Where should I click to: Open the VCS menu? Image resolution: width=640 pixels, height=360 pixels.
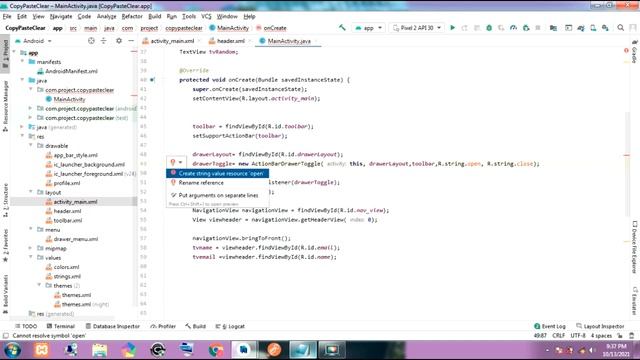(x=206, y=16)
